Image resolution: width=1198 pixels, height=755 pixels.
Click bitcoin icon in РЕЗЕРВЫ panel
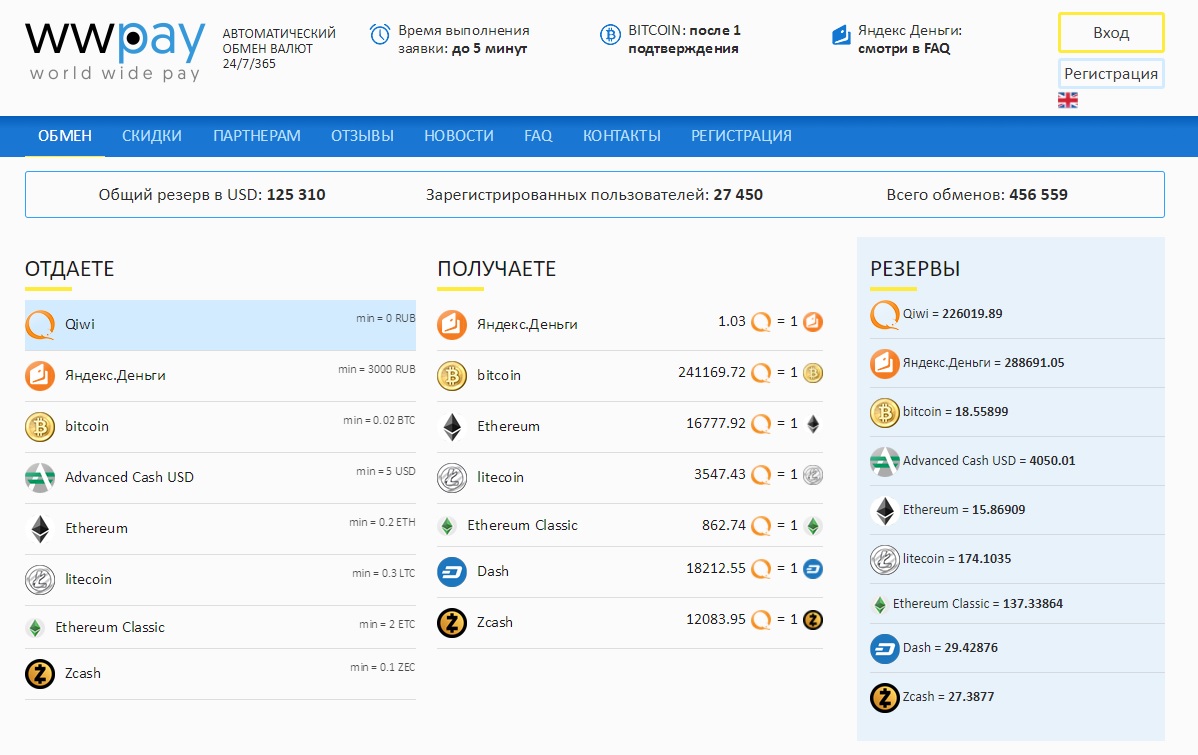pos(885,413)
